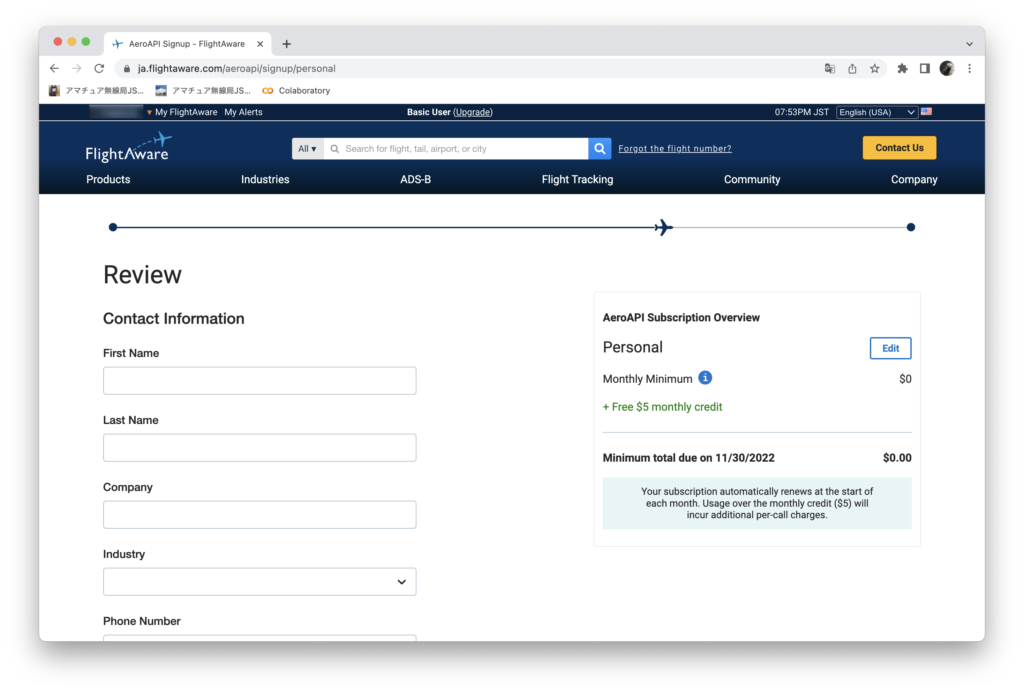The width and height of the screenshot is (1024, 693).
Task: Expand the All search filter dropdown
Action: click(307, 149)
